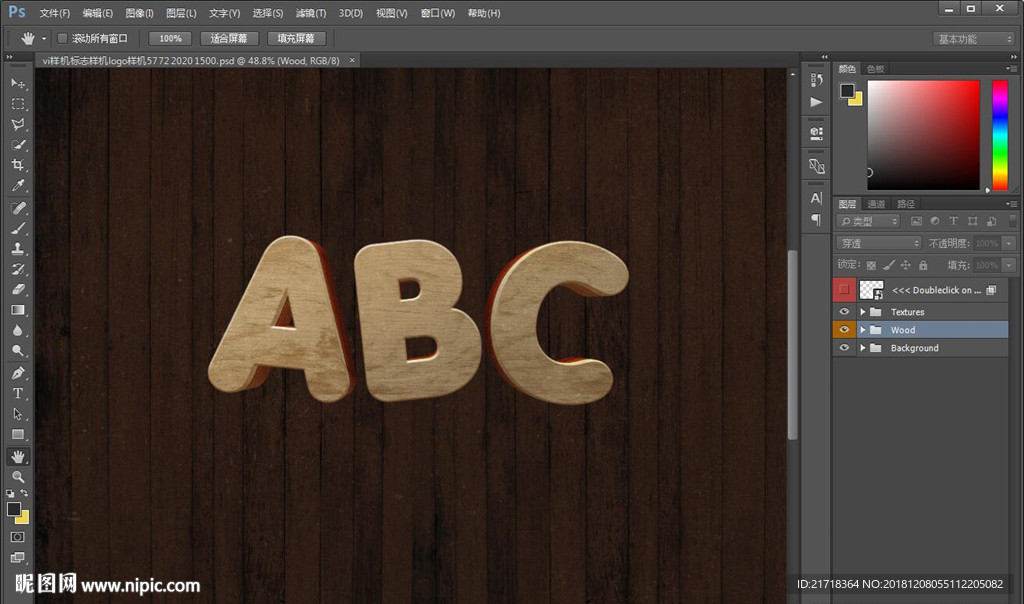Select the Crop tool
Image resolution: width=1024 pixels, height=604 pixels.
(18, 165)
